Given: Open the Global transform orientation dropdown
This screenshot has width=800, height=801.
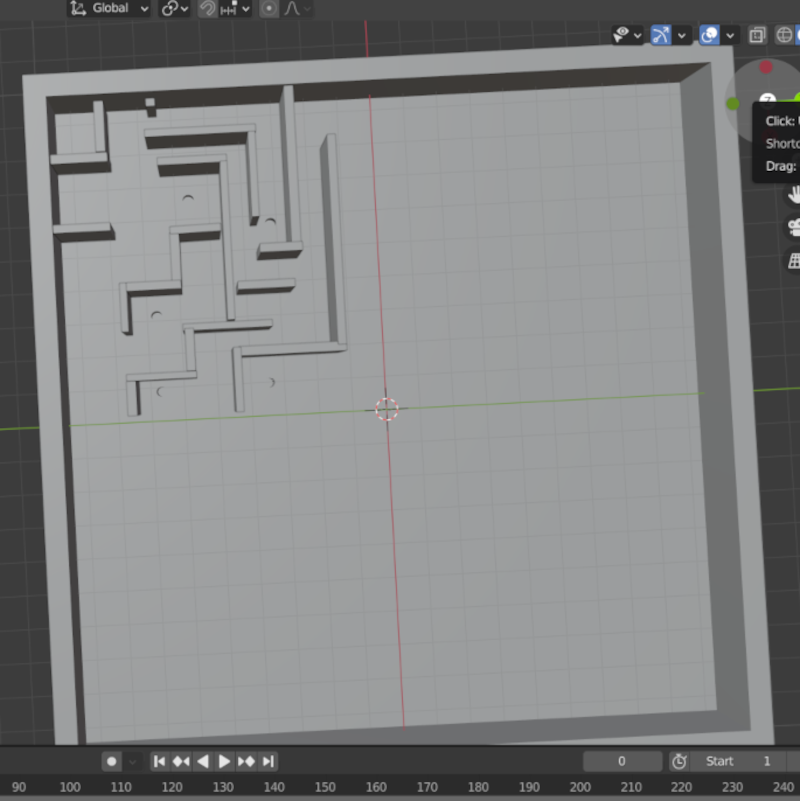Looking at the screenshot, I should click(109, 8).
